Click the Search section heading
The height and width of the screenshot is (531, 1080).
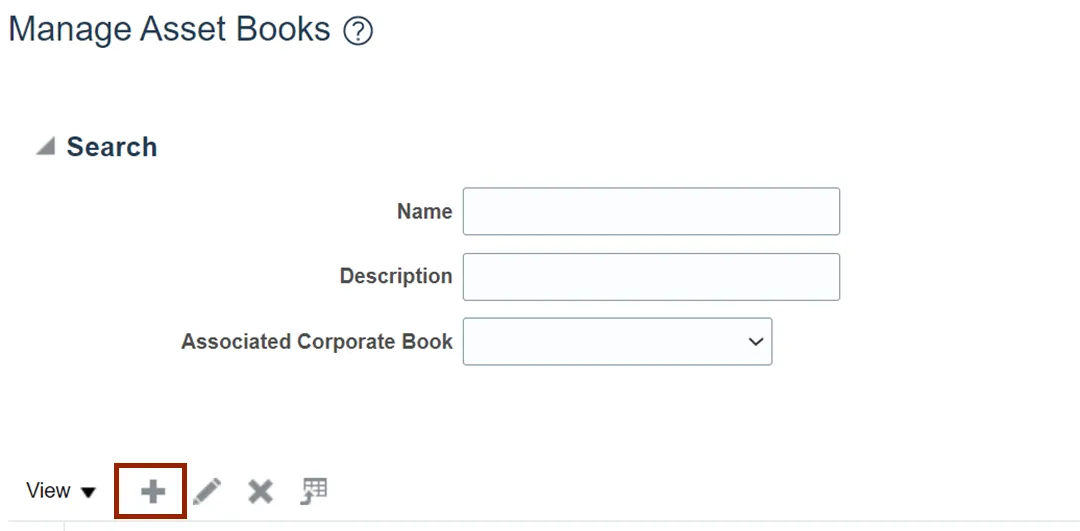click(112, 147)
